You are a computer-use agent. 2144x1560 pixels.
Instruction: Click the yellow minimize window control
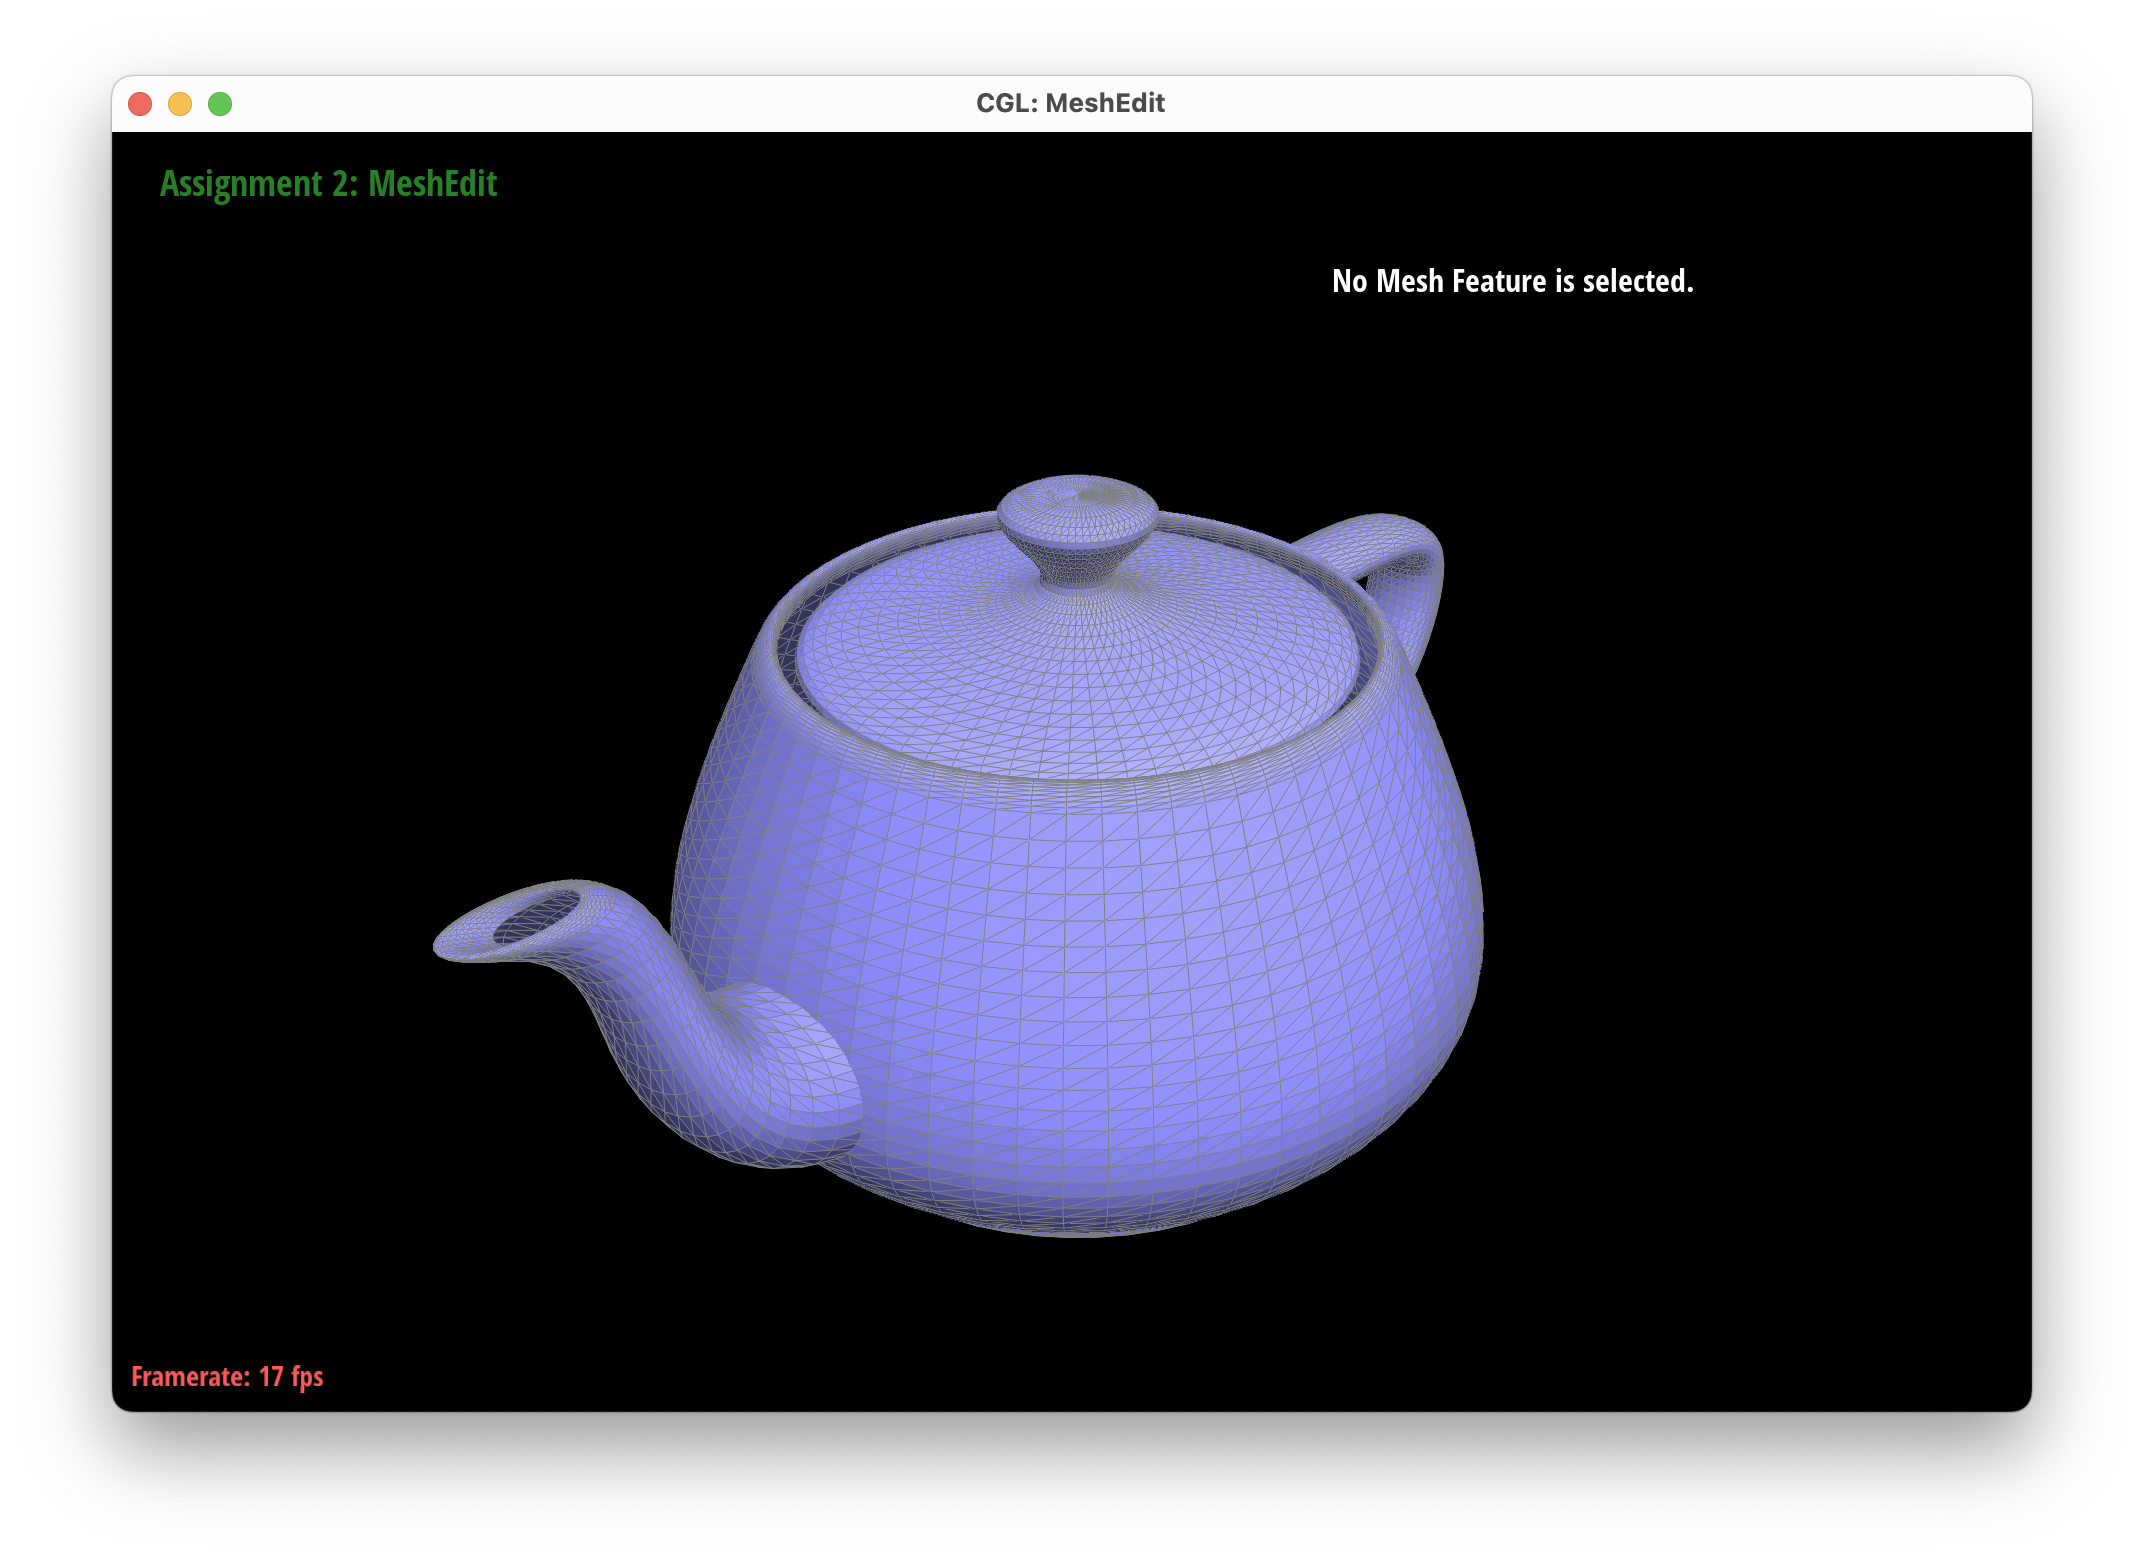(180, 103)
